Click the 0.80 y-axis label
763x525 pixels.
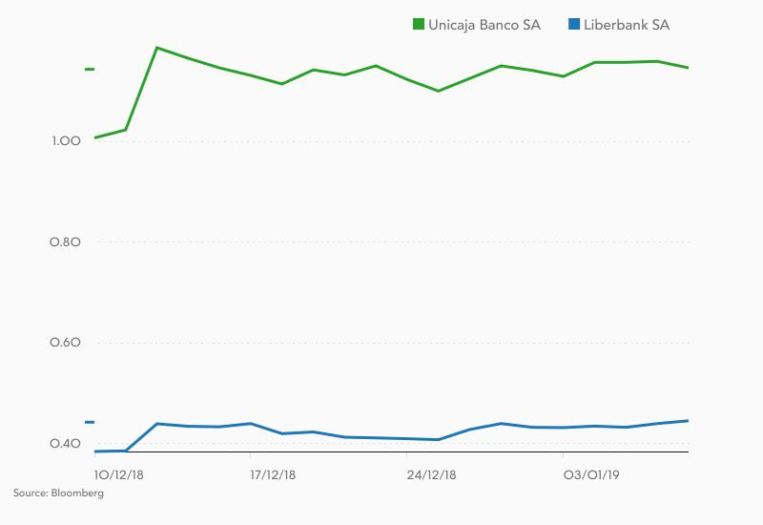[x=65, y=242]
